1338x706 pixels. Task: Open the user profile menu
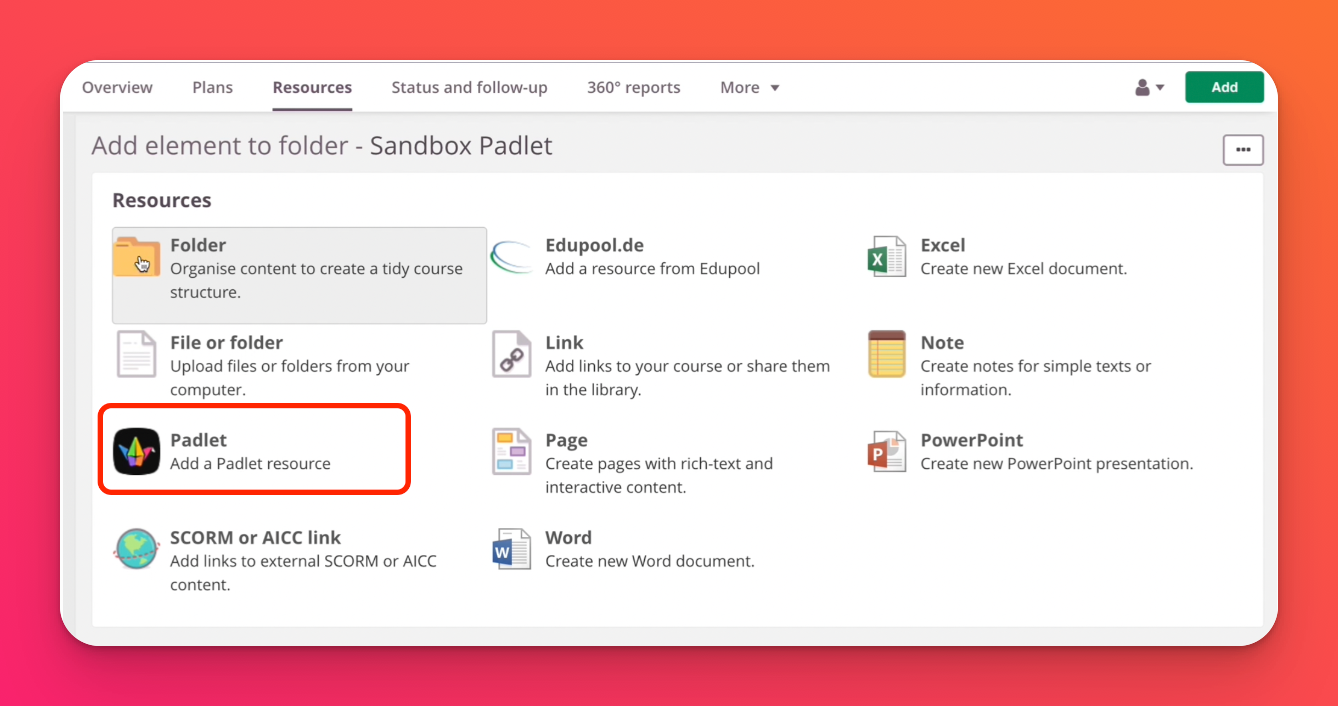[1149, 87]
